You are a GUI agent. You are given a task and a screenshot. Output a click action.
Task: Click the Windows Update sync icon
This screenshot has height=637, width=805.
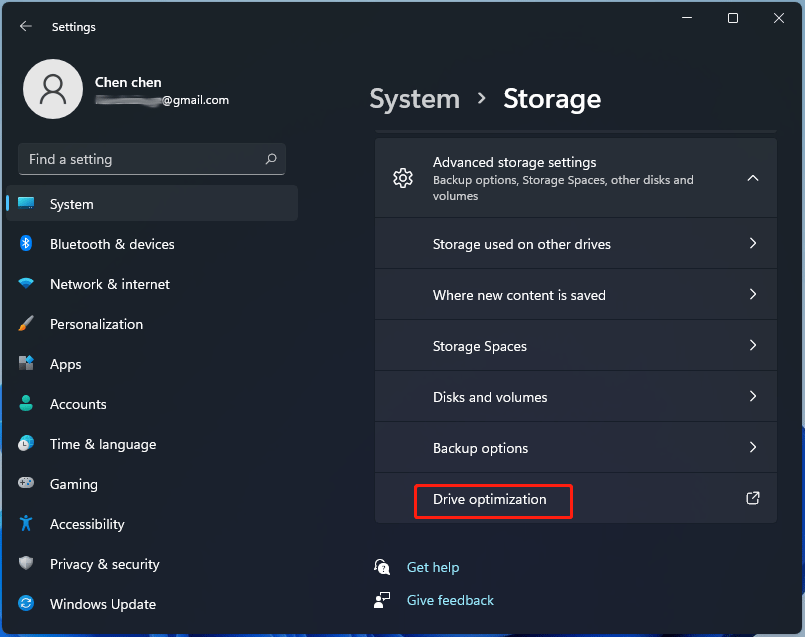pos(26,603)
